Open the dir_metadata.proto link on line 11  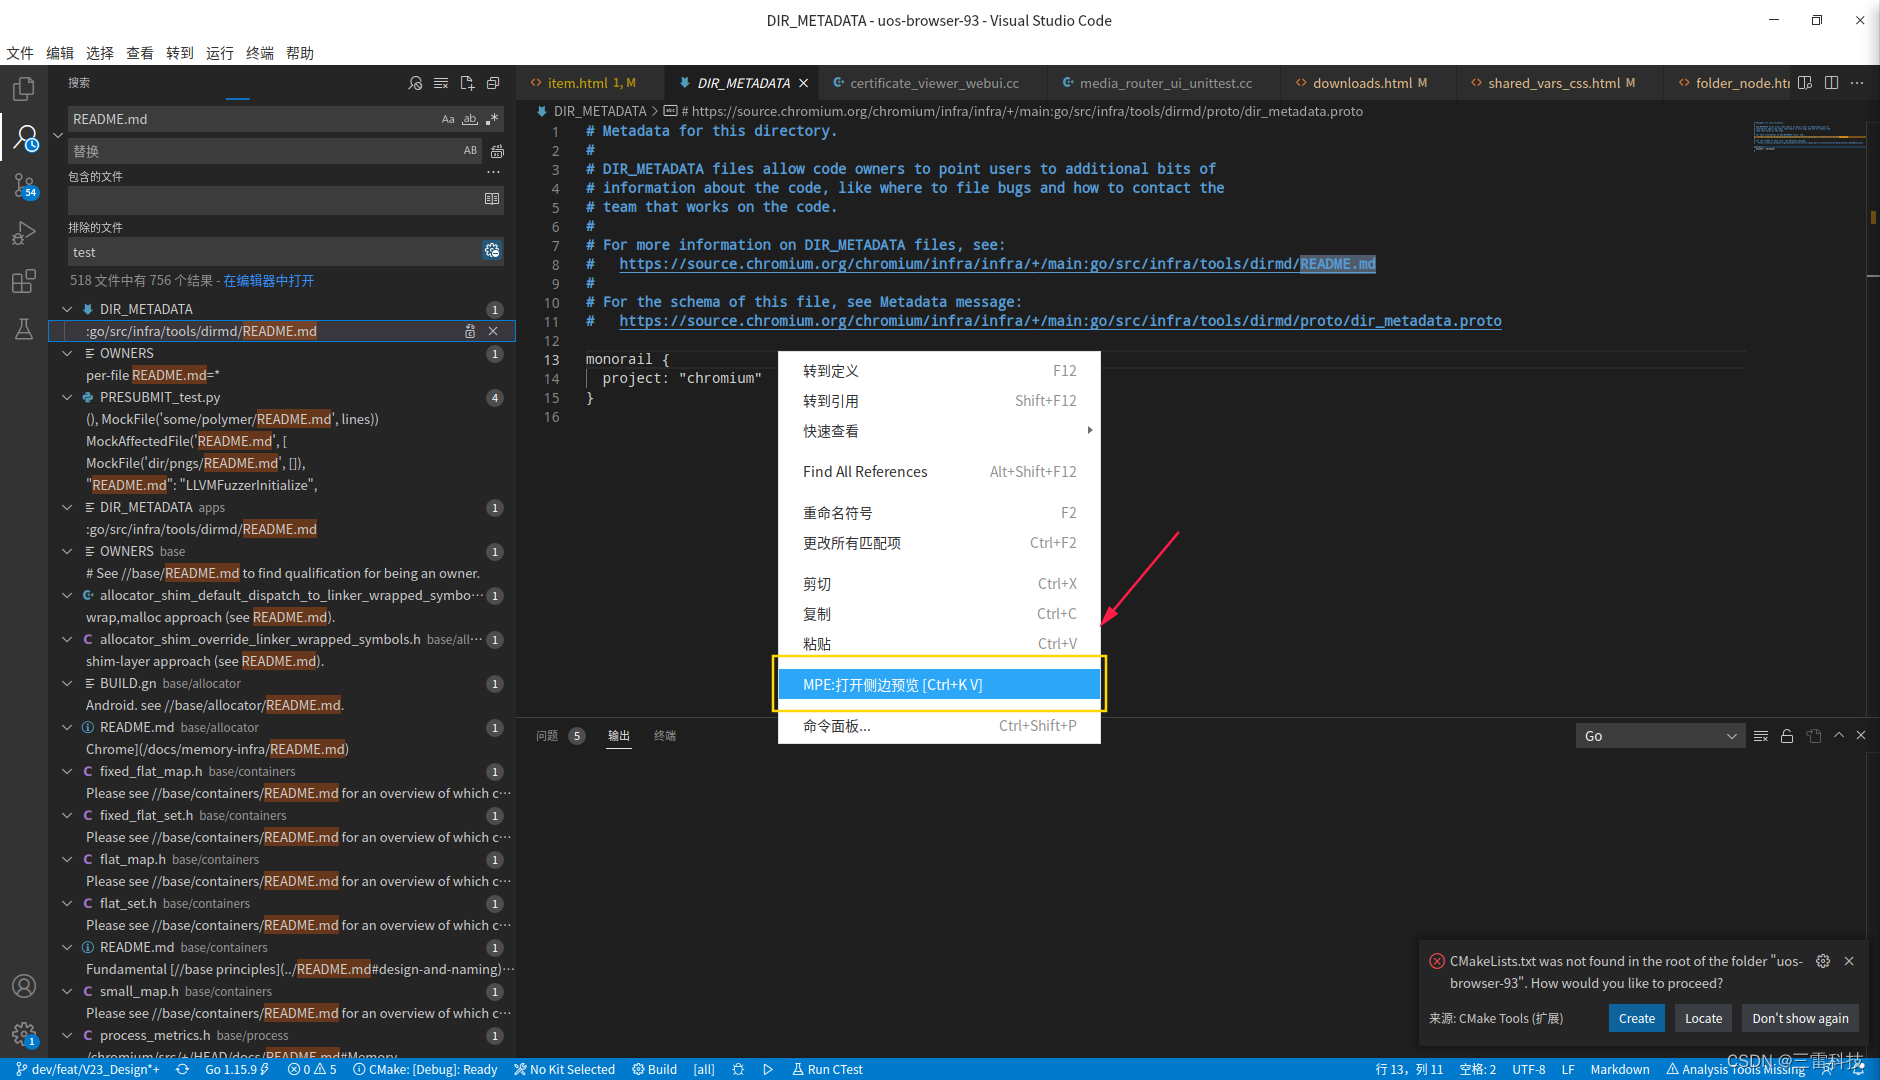pyautogui.click(x=1060, y=321)
